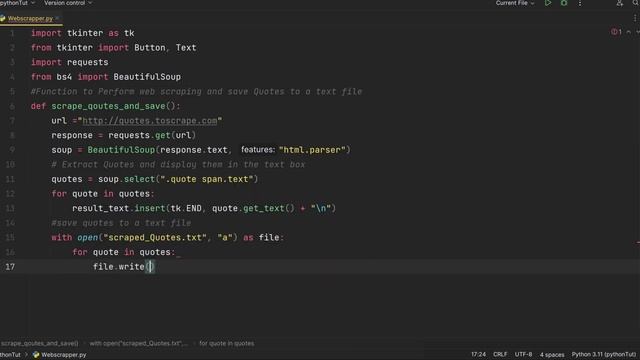Select the Webscrapper.py editor tab
The image size is (640, 360).
30,18
